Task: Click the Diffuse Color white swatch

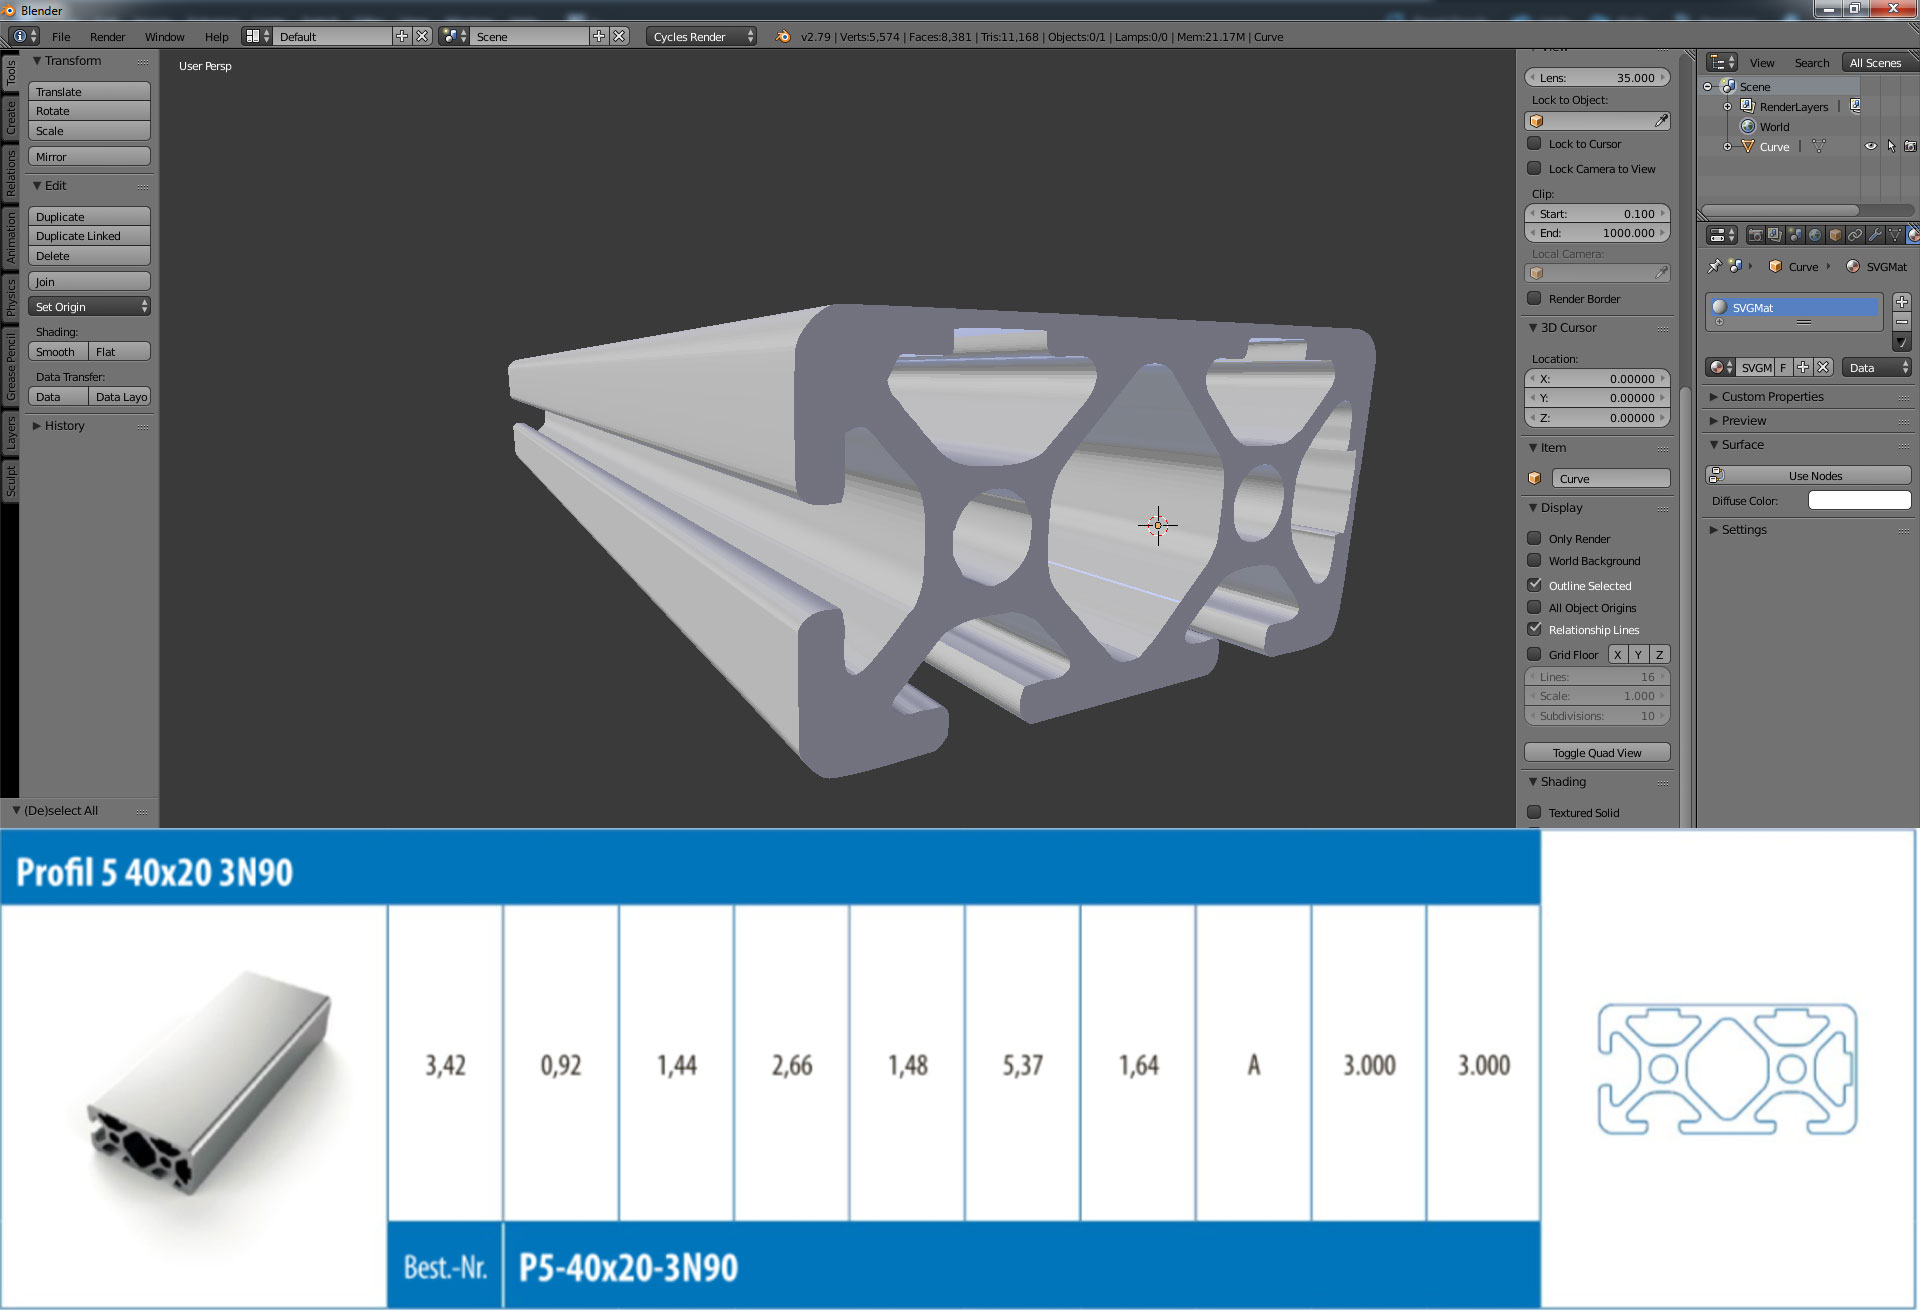Action: tap(1859, 500)
